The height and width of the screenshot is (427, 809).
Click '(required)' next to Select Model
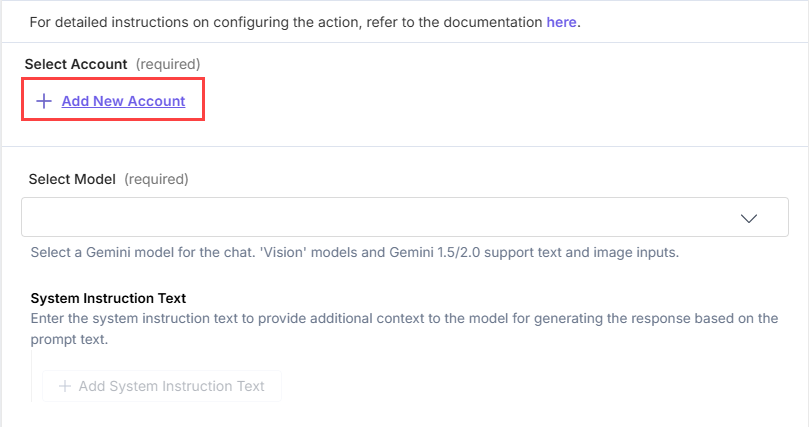coord(155,180)
